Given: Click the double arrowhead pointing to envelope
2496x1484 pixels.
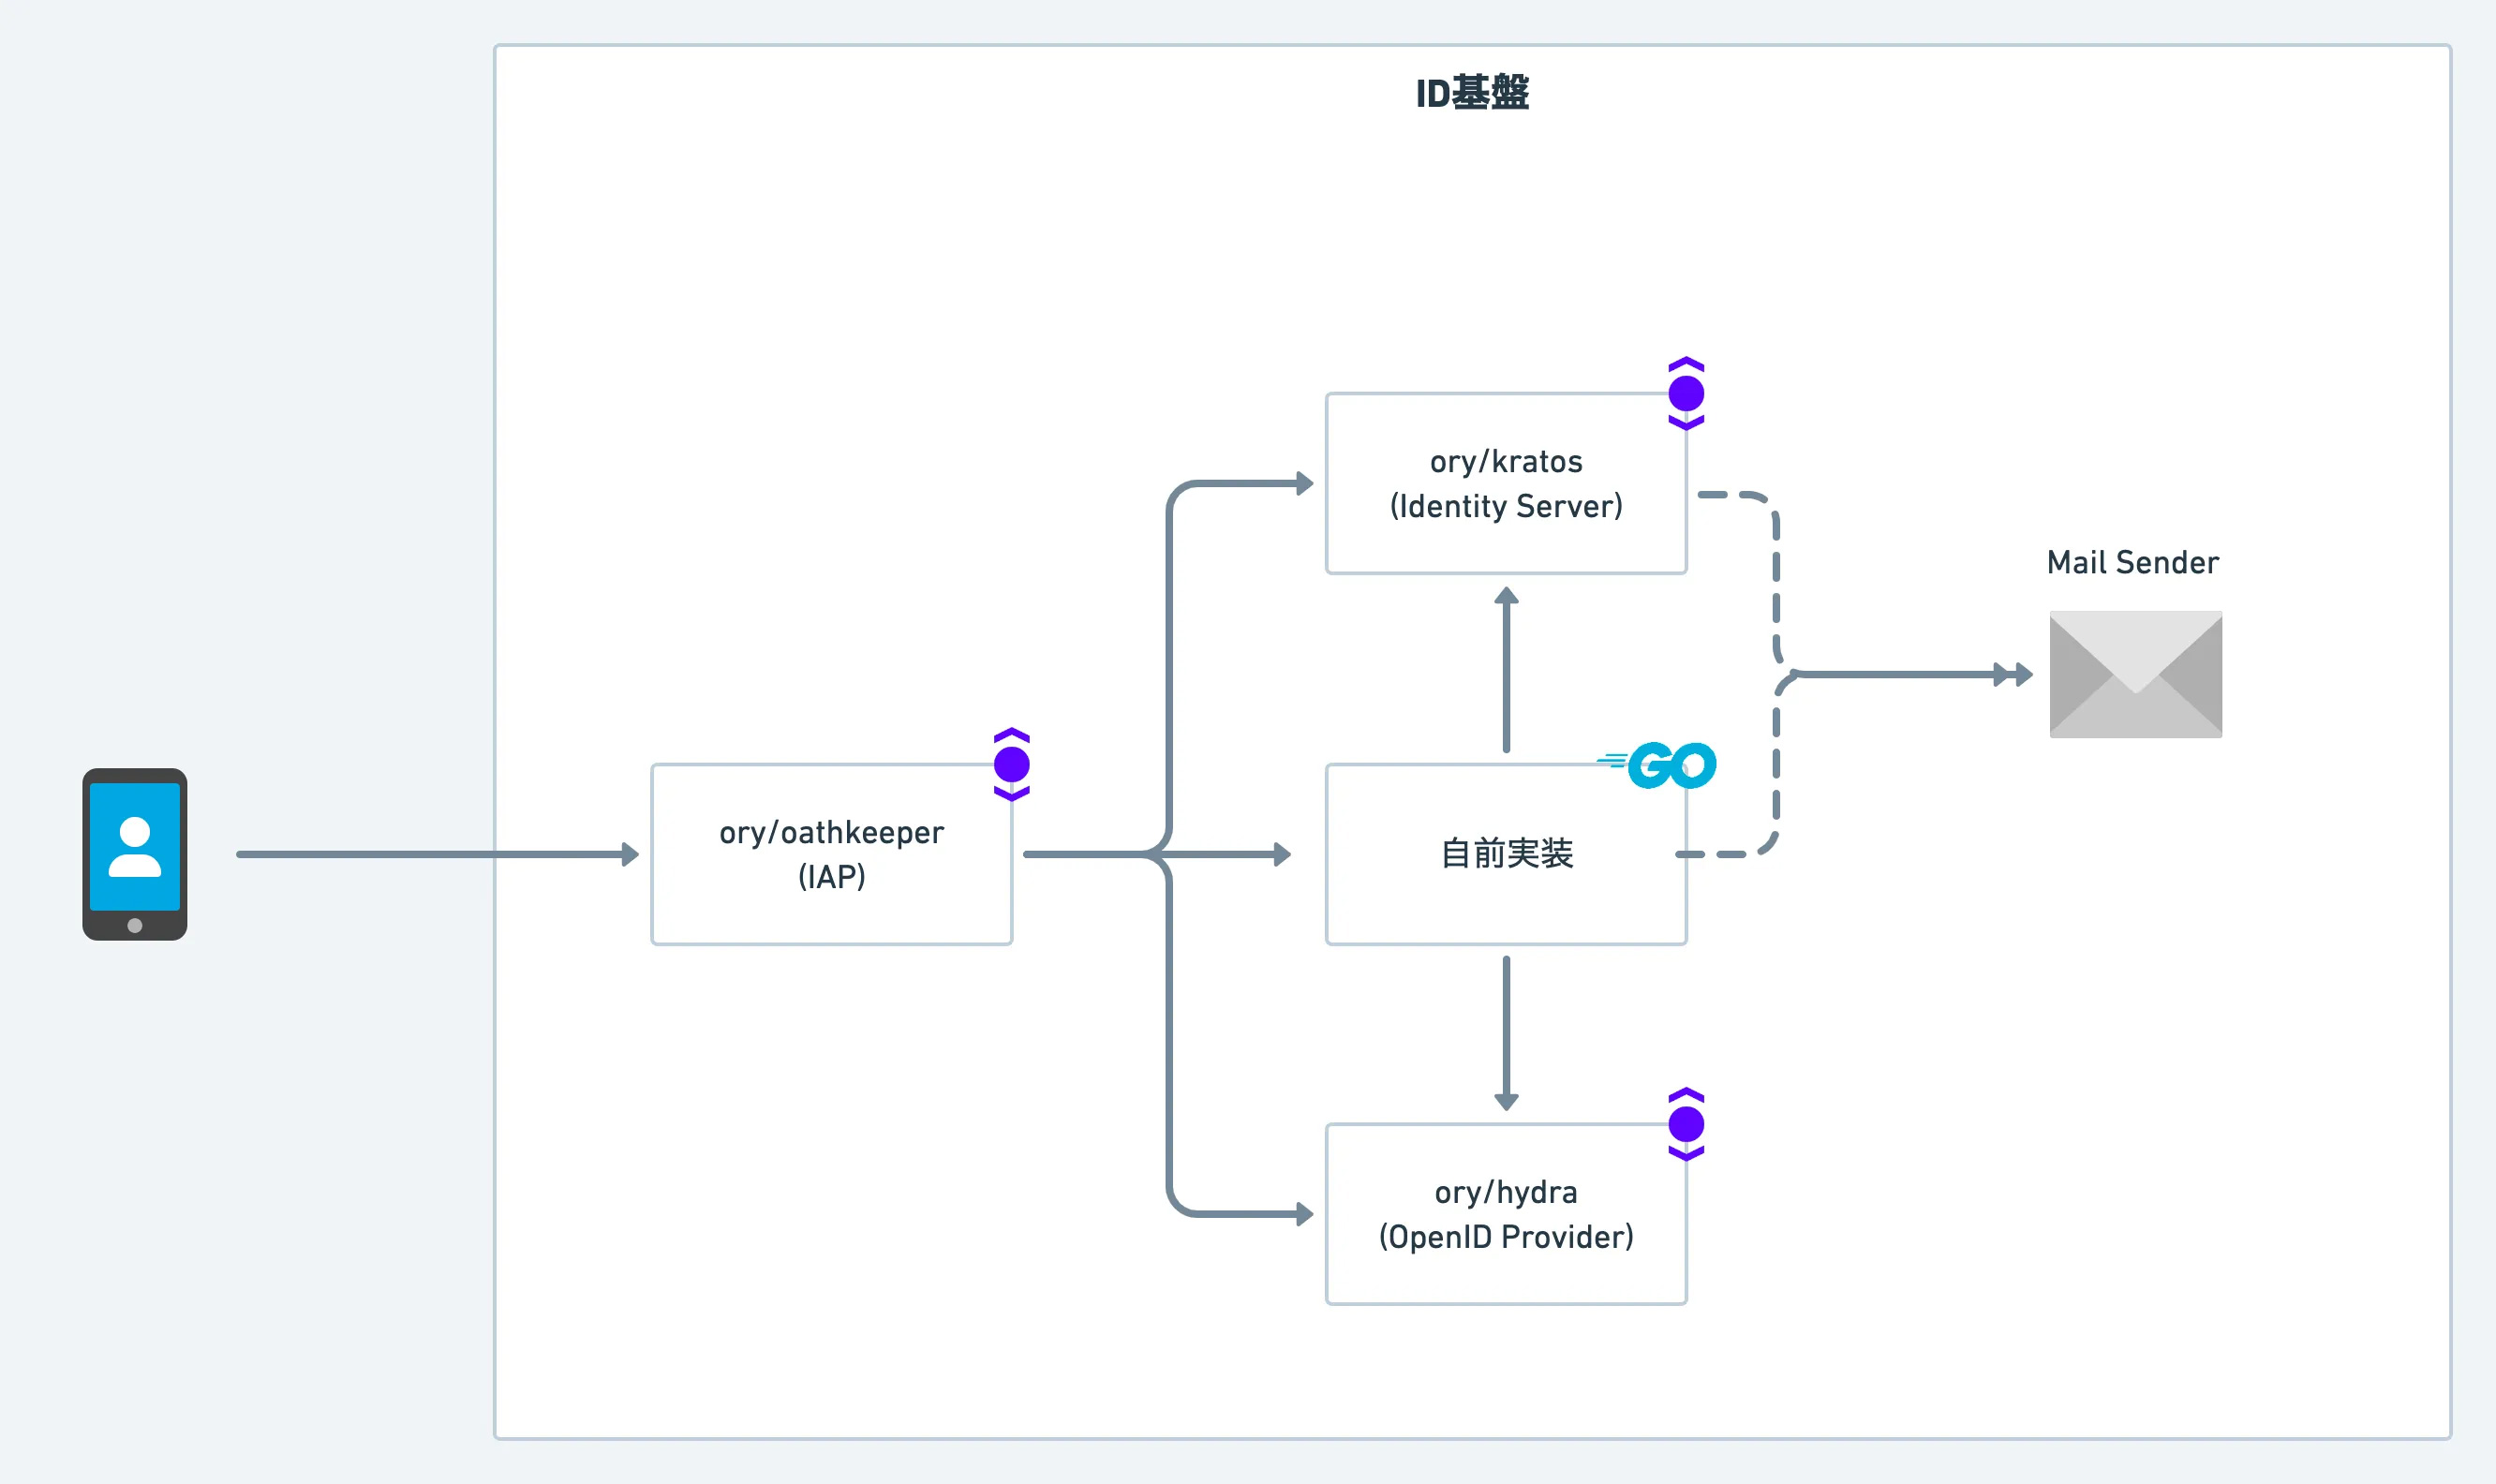Looking at the screenshot, I should pyautogui.click(x=2012, y=674).
